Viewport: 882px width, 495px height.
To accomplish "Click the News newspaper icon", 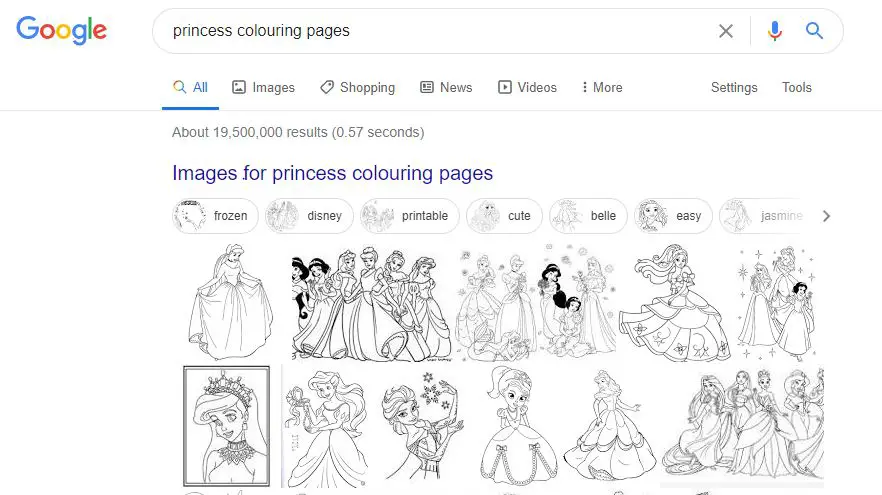I will [427, 87].
